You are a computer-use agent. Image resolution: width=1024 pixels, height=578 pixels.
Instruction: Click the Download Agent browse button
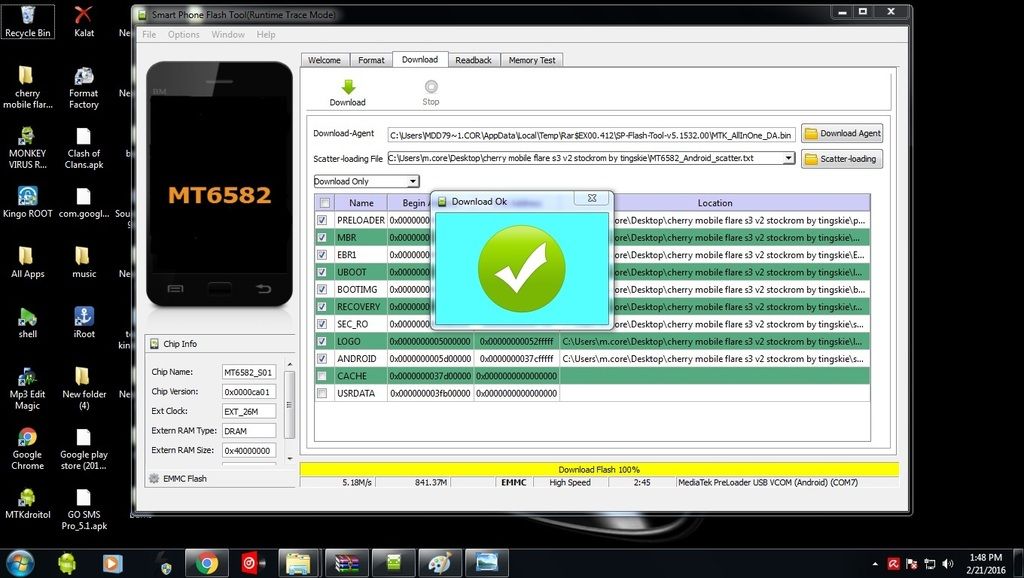click(x=842, y=133)
